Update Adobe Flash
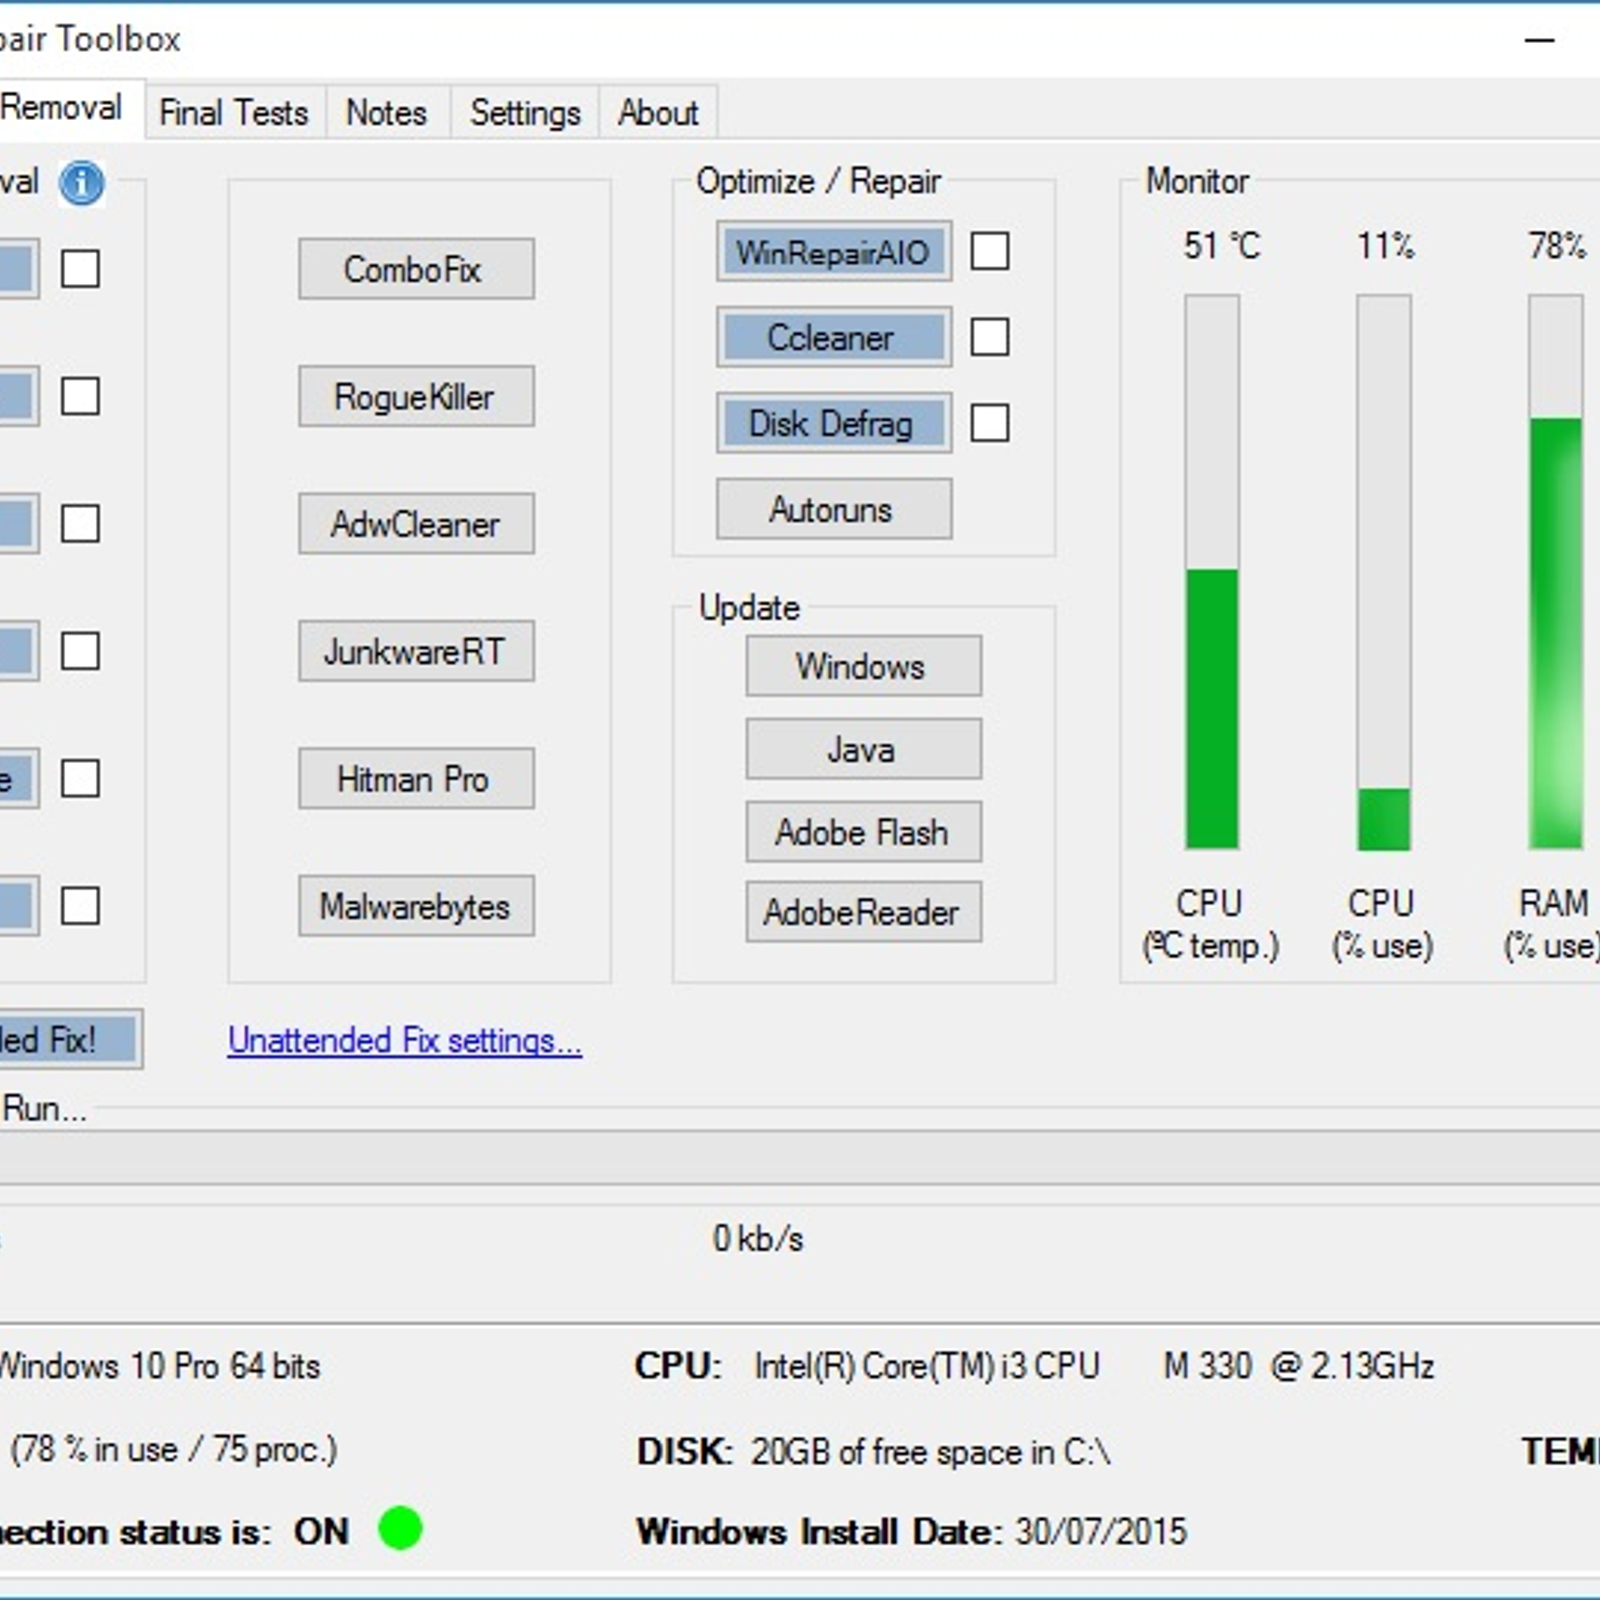1600x1600 pixels. click(x=863, y=832)
